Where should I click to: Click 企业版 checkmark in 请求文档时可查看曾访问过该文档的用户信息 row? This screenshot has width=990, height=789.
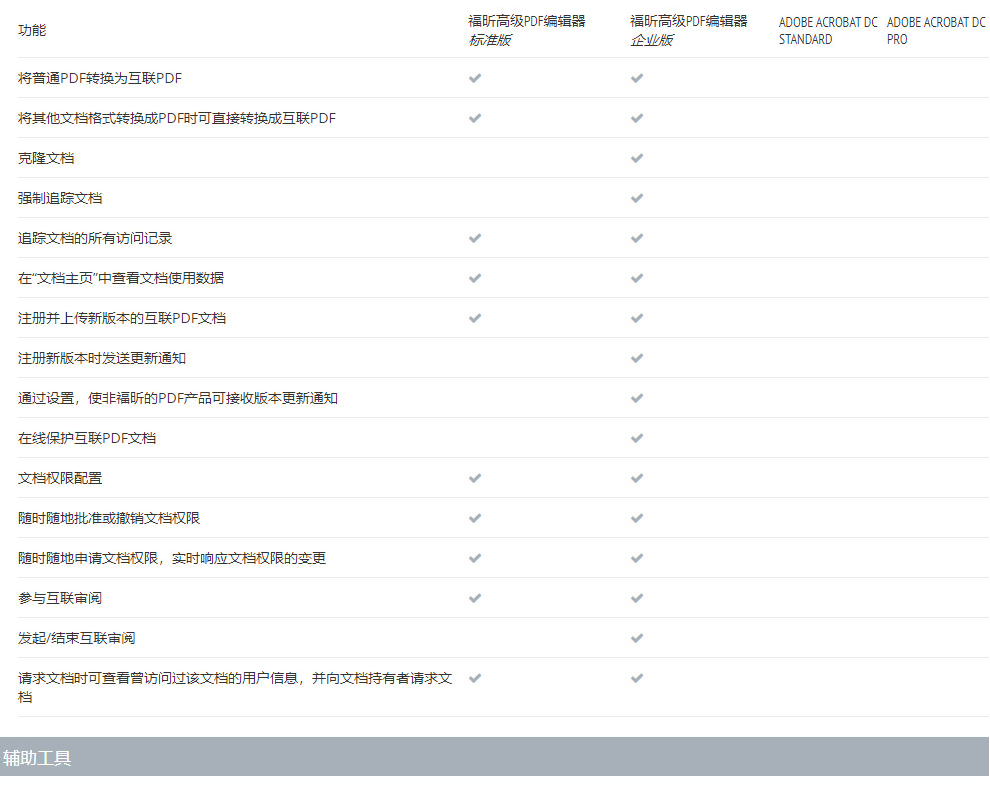(637, 679)
